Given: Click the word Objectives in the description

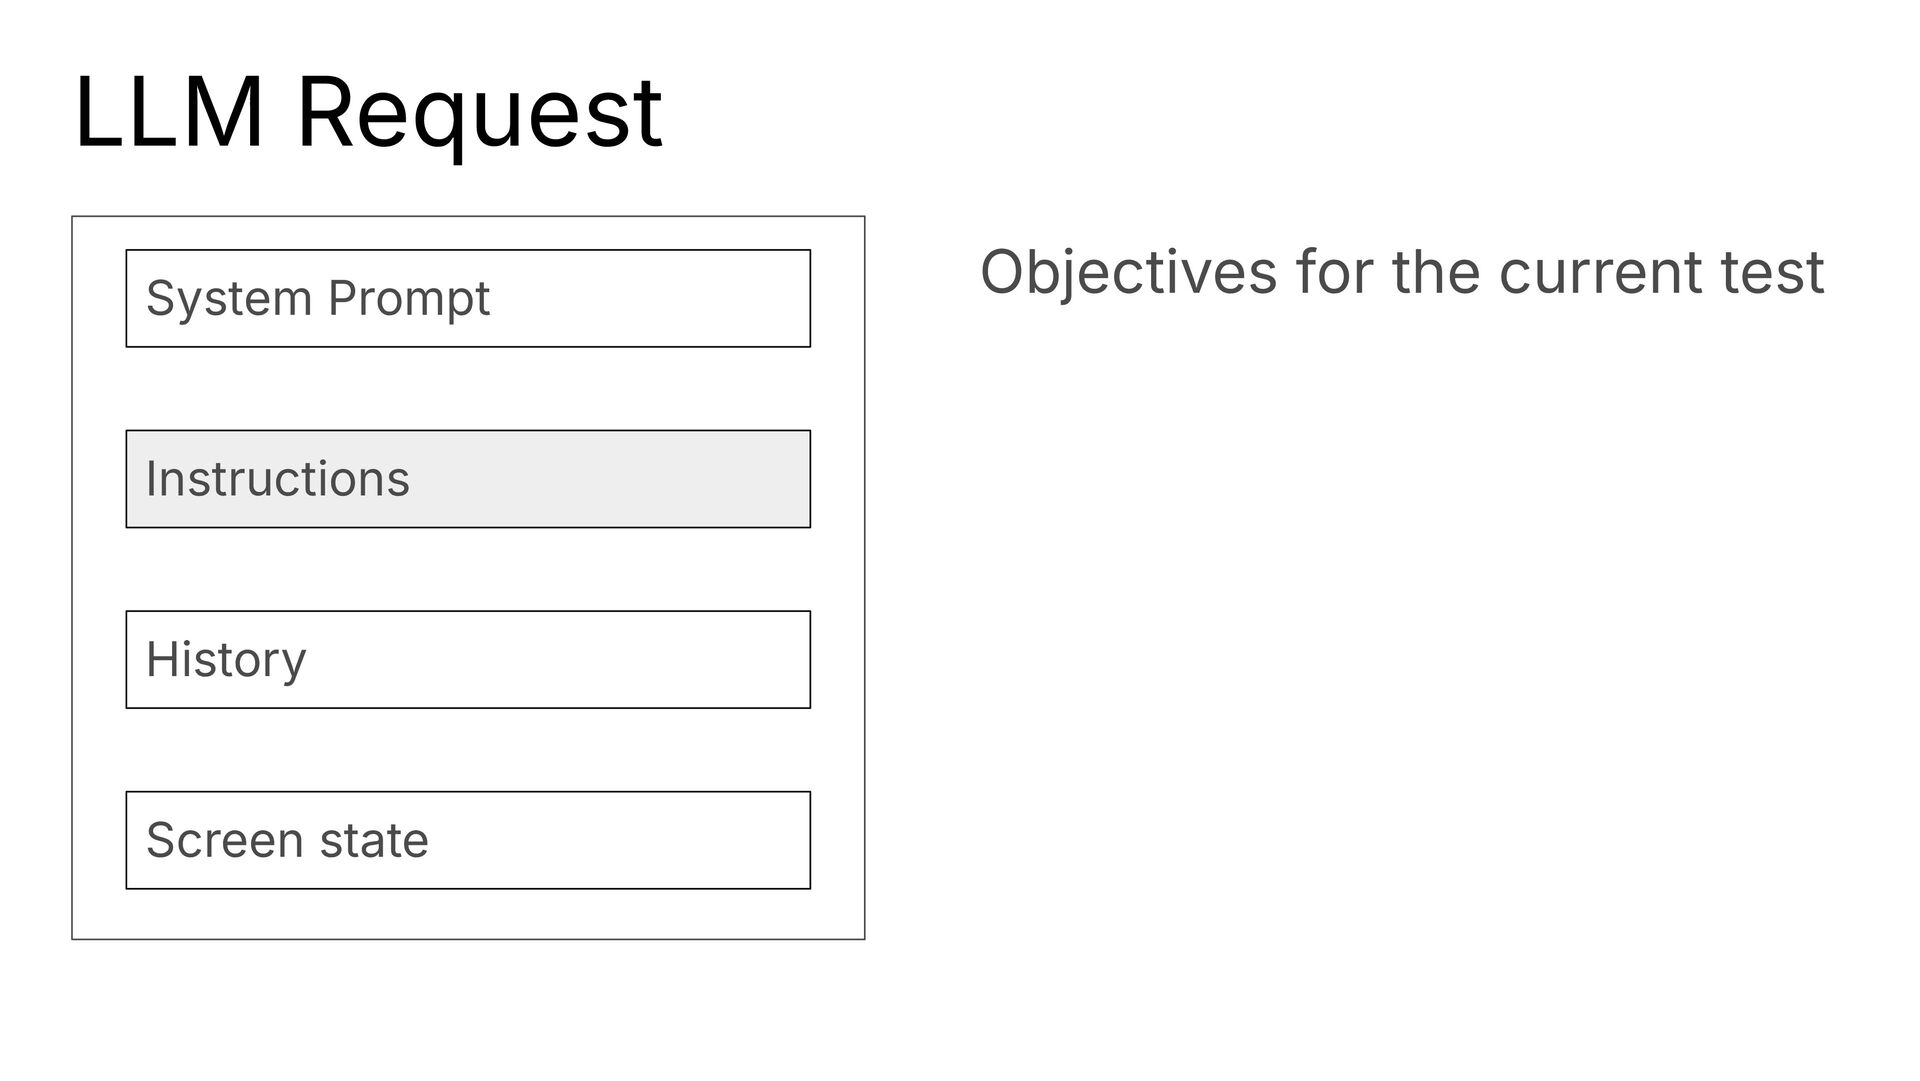Looking at the screenshot, I should 1129,273.
